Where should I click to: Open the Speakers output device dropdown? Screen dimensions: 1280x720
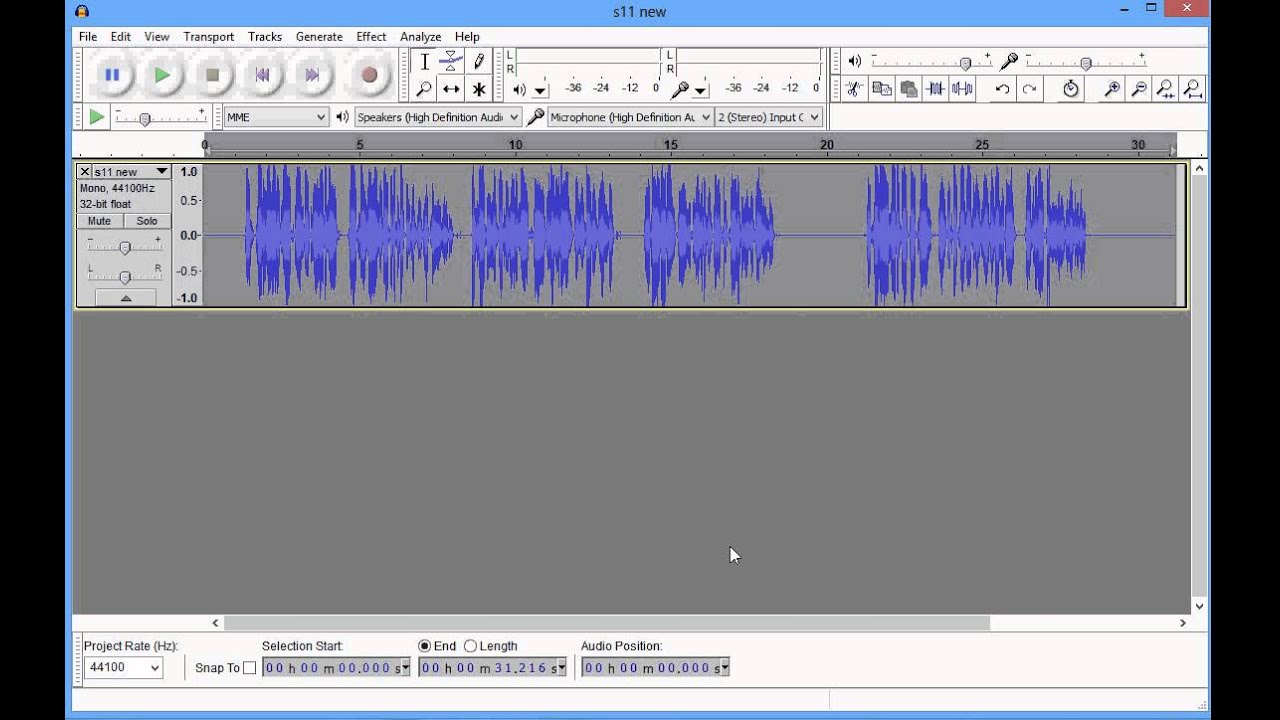tap(438, 117)
